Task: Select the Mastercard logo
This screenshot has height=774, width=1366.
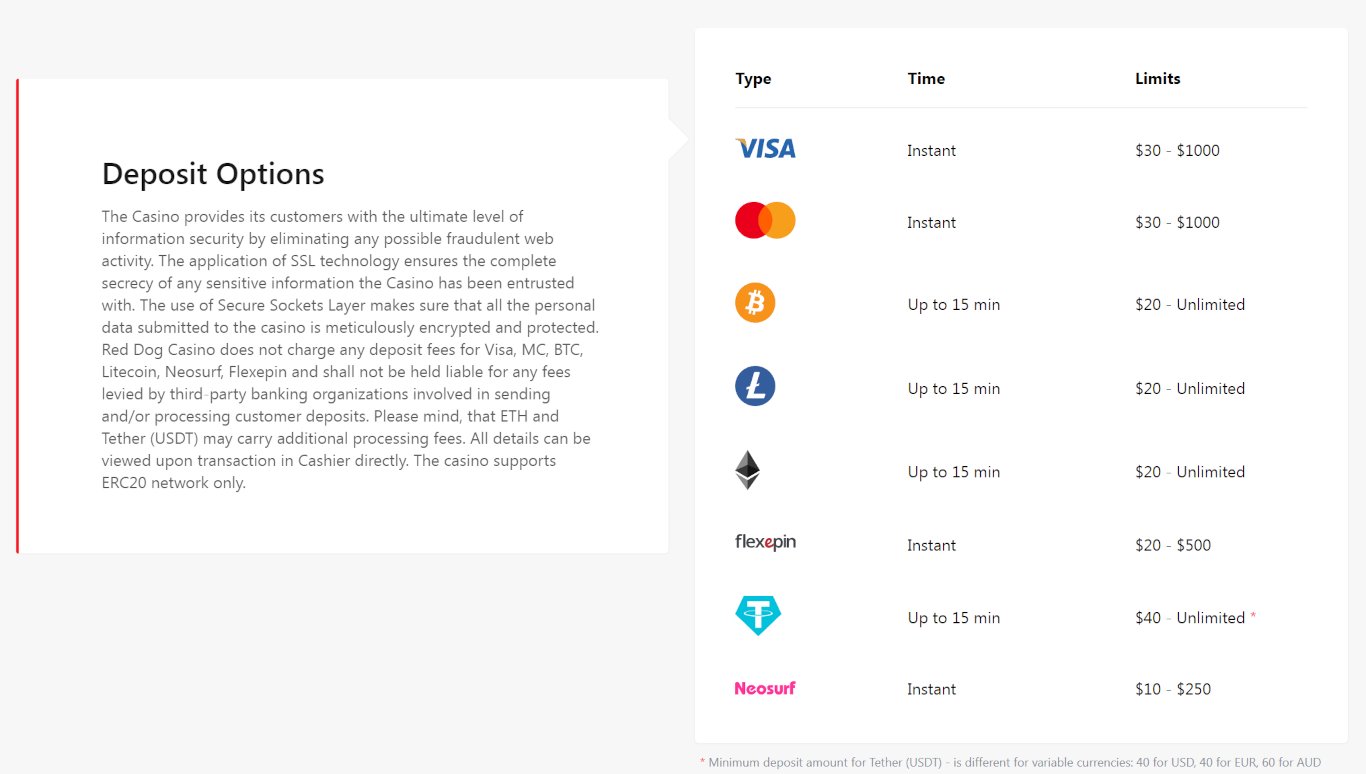Action: (x=765, y=220)
